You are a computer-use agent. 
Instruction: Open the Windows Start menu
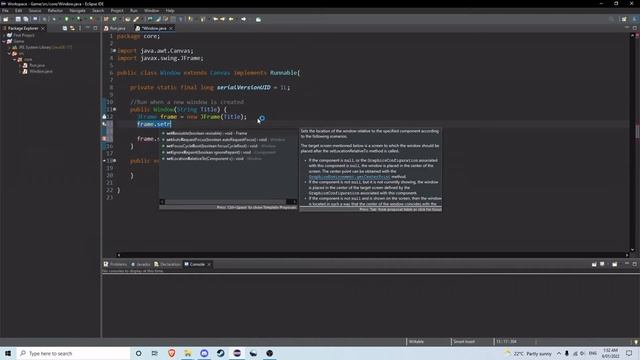8,353
